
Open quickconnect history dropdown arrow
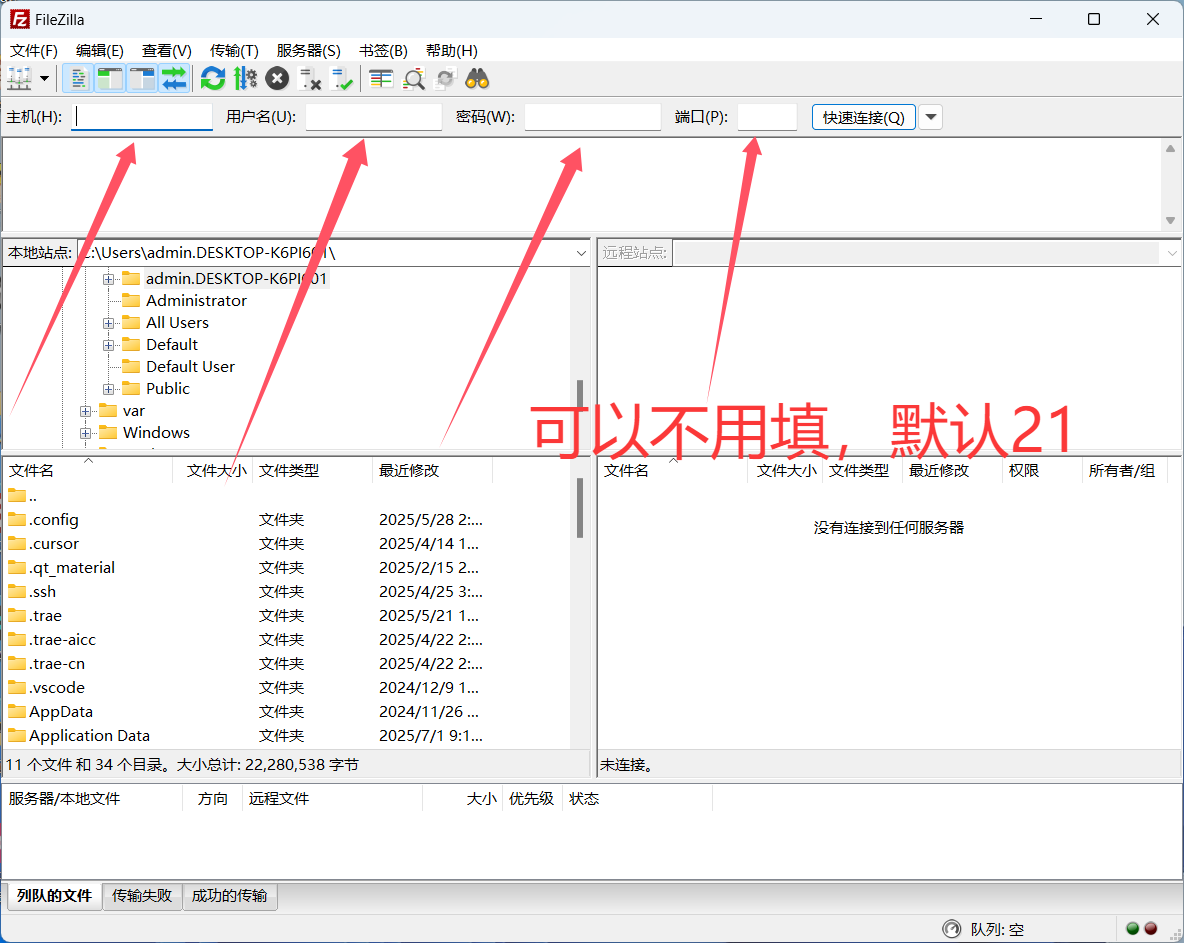[x=931, y=117]
